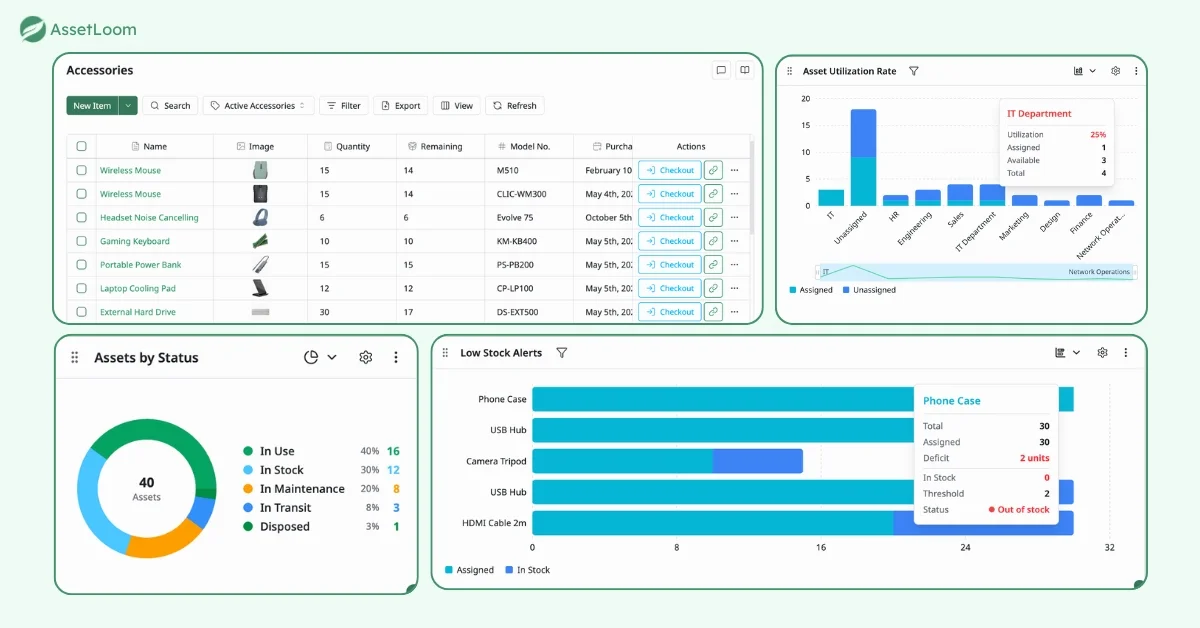Check the Headset Noise Cancelling row checkbox

(82, 217)
